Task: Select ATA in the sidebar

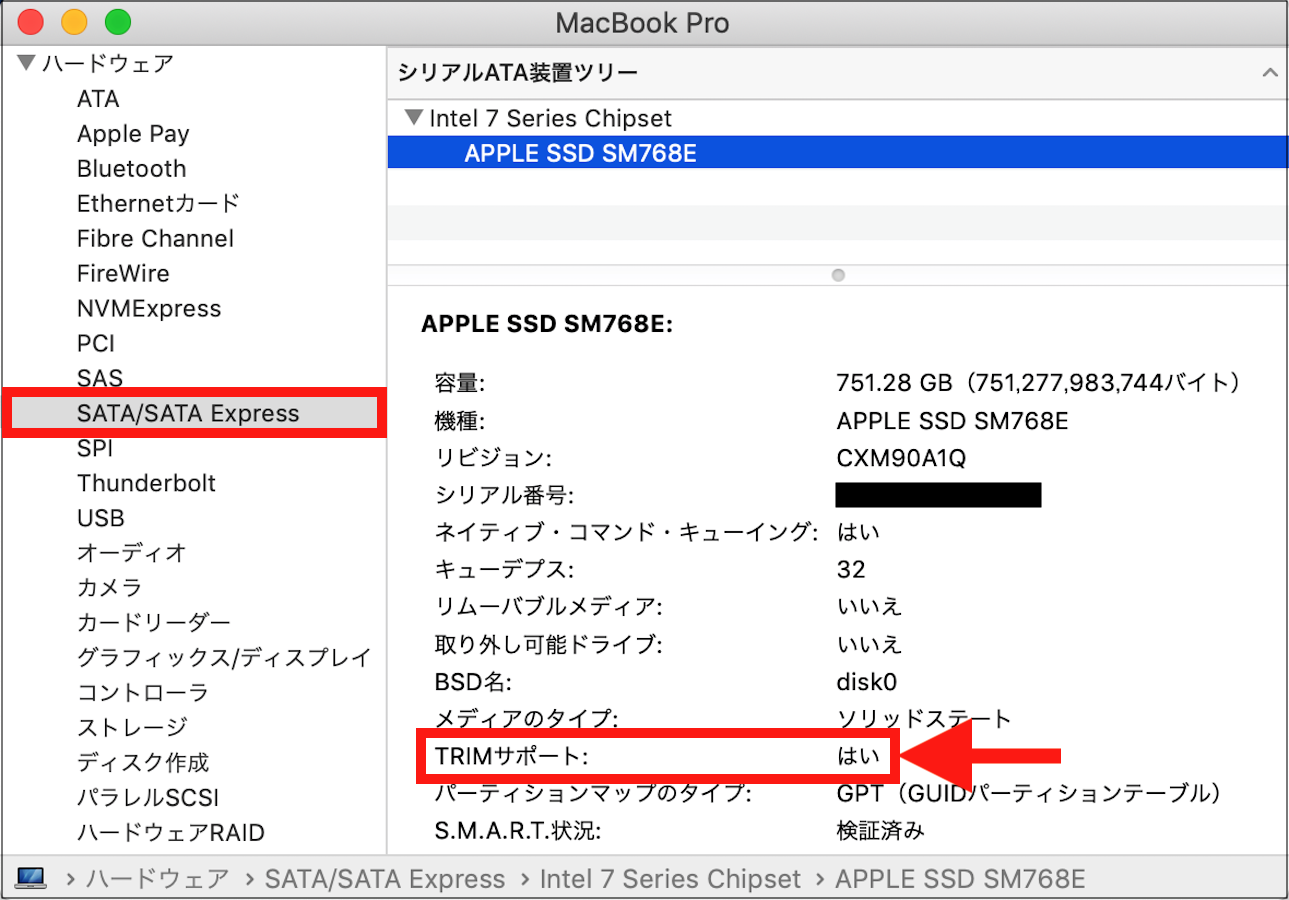Action: pyautogui.click(x=98, y=99)
